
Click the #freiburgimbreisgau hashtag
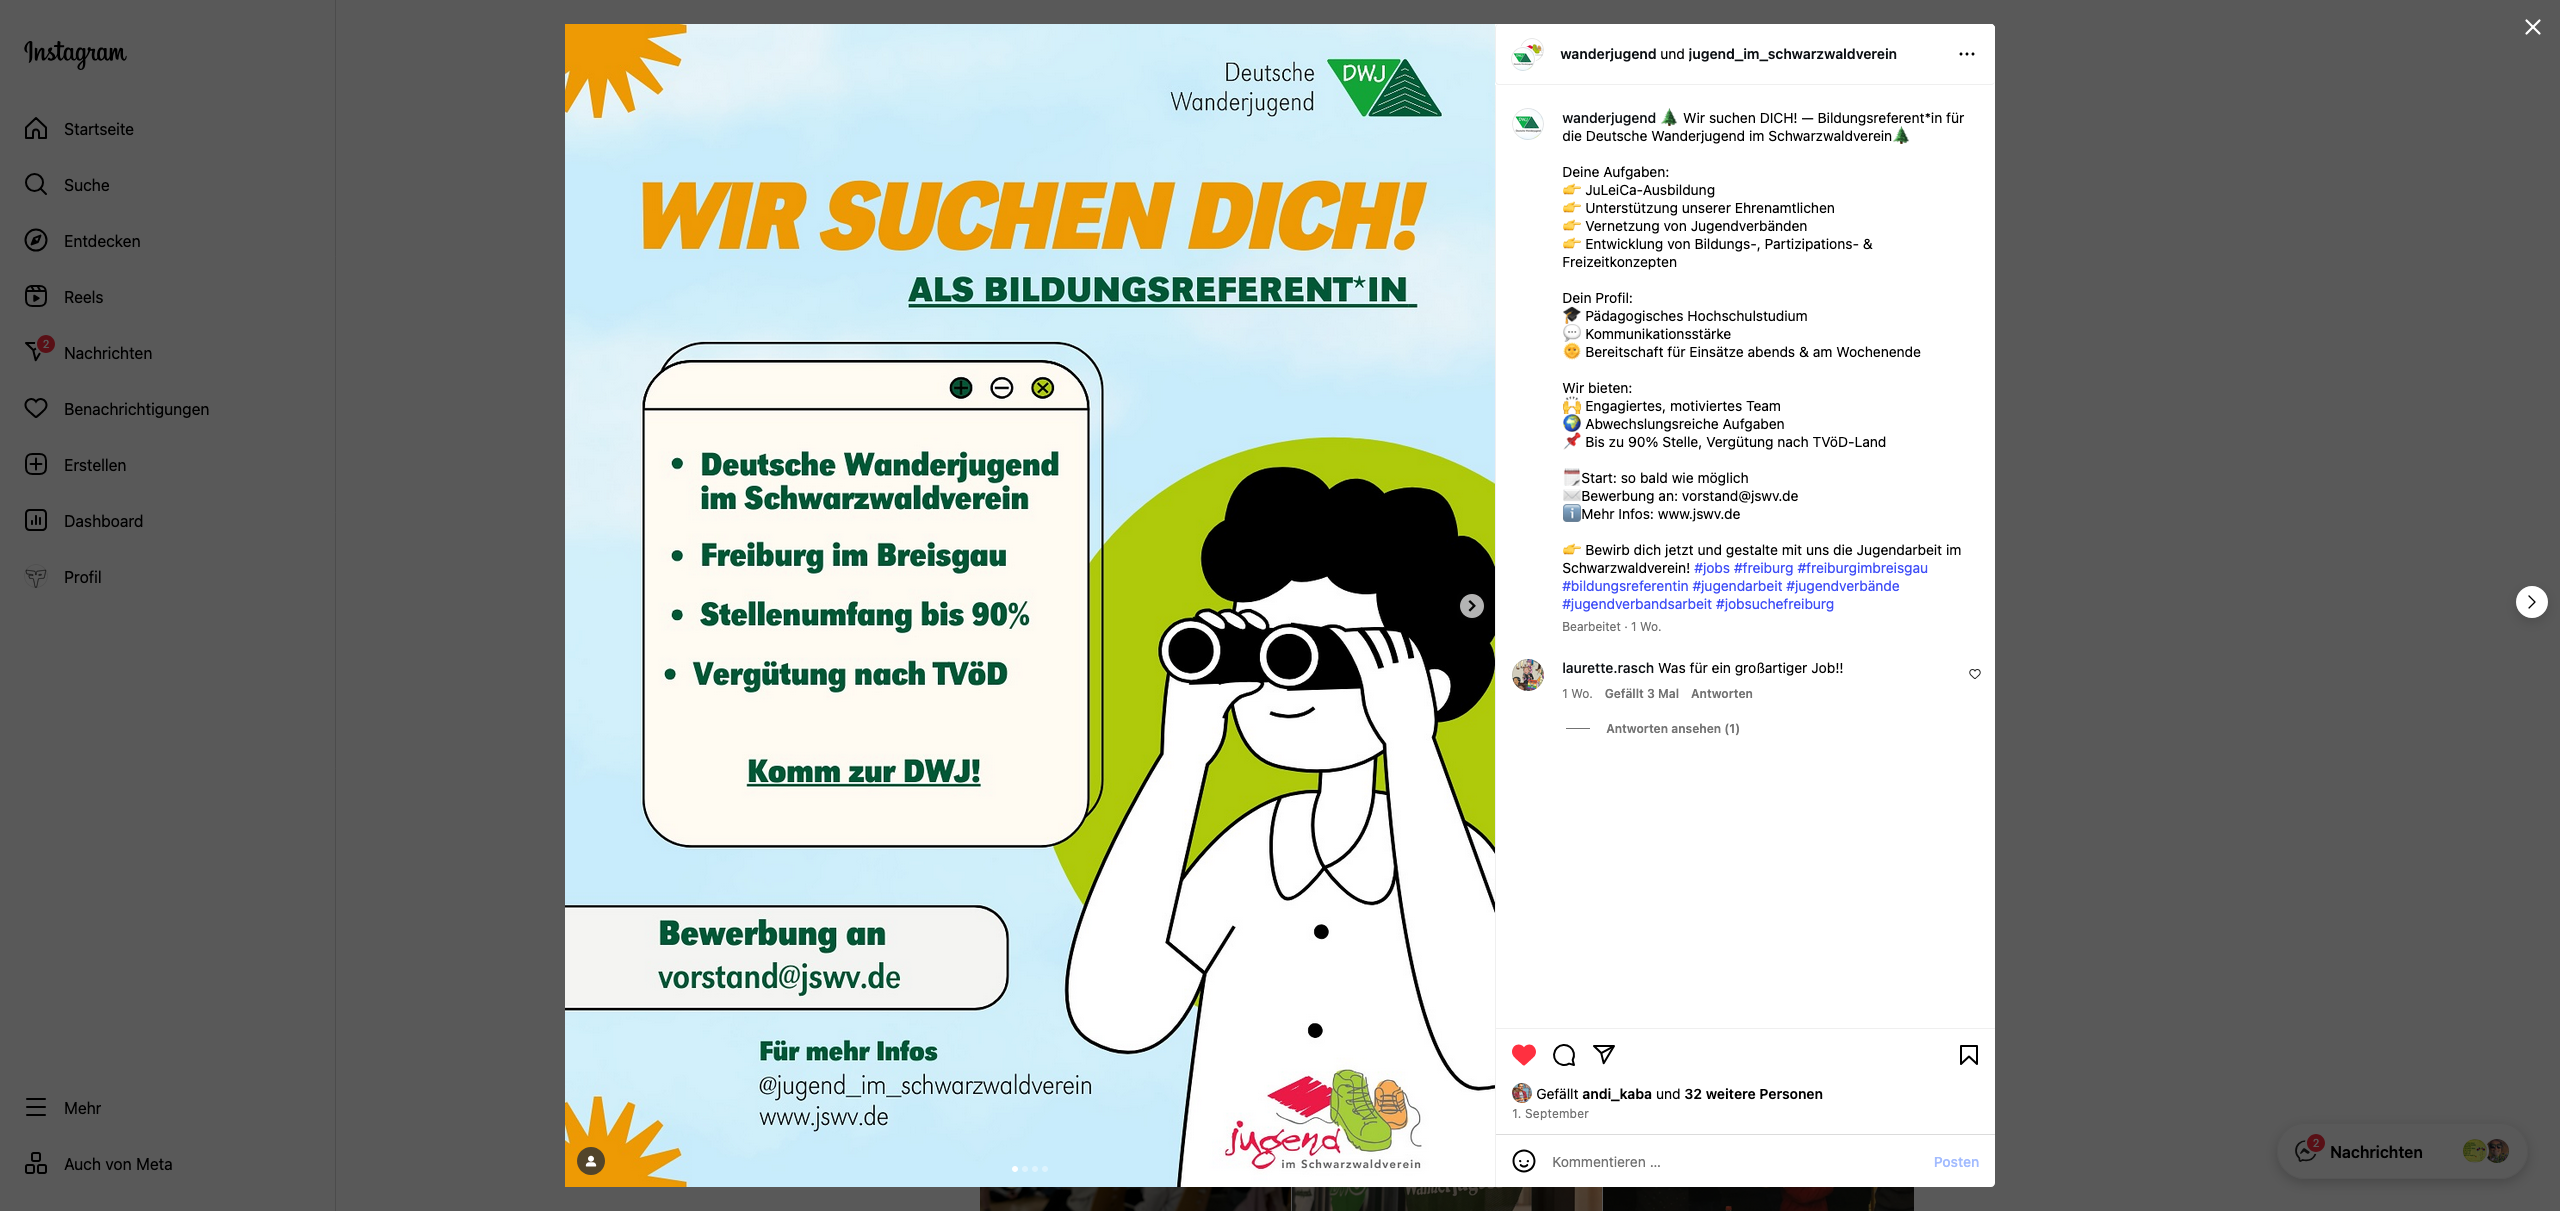(x=1862, y=568)
